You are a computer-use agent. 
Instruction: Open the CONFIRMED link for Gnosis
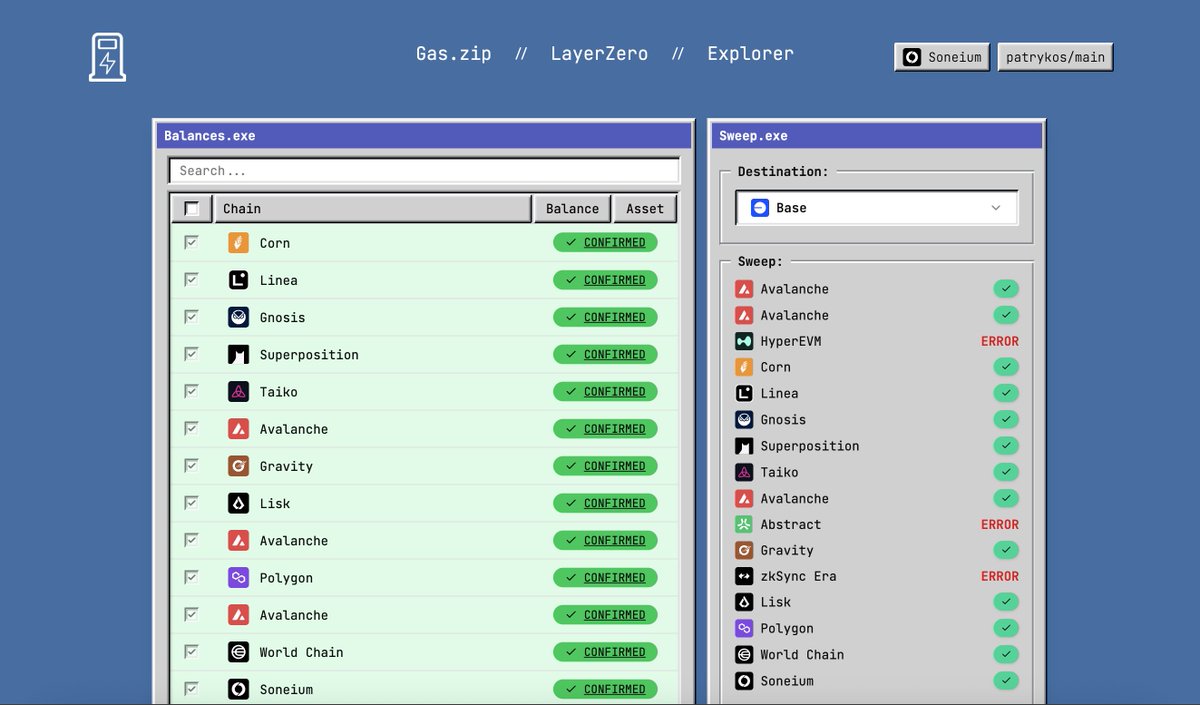[605, 317]
